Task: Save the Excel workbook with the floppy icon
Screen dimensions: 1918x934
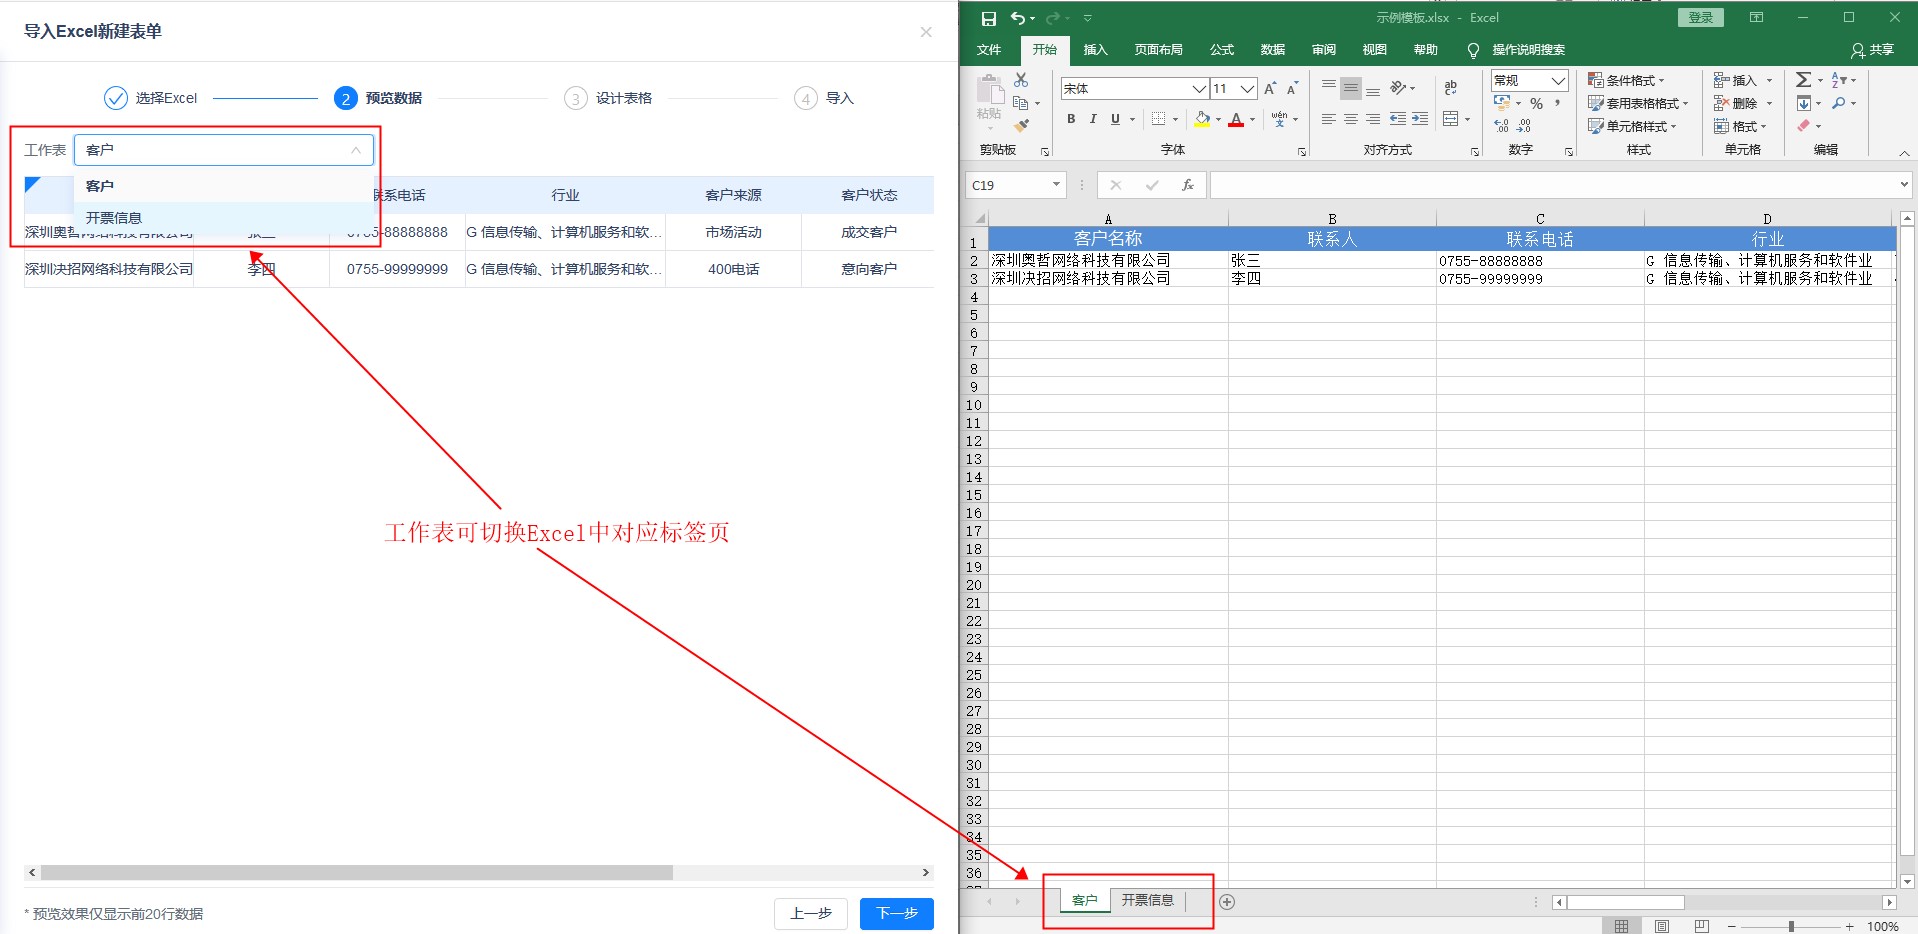Action: pyautogui.click(x=988, y=18)
